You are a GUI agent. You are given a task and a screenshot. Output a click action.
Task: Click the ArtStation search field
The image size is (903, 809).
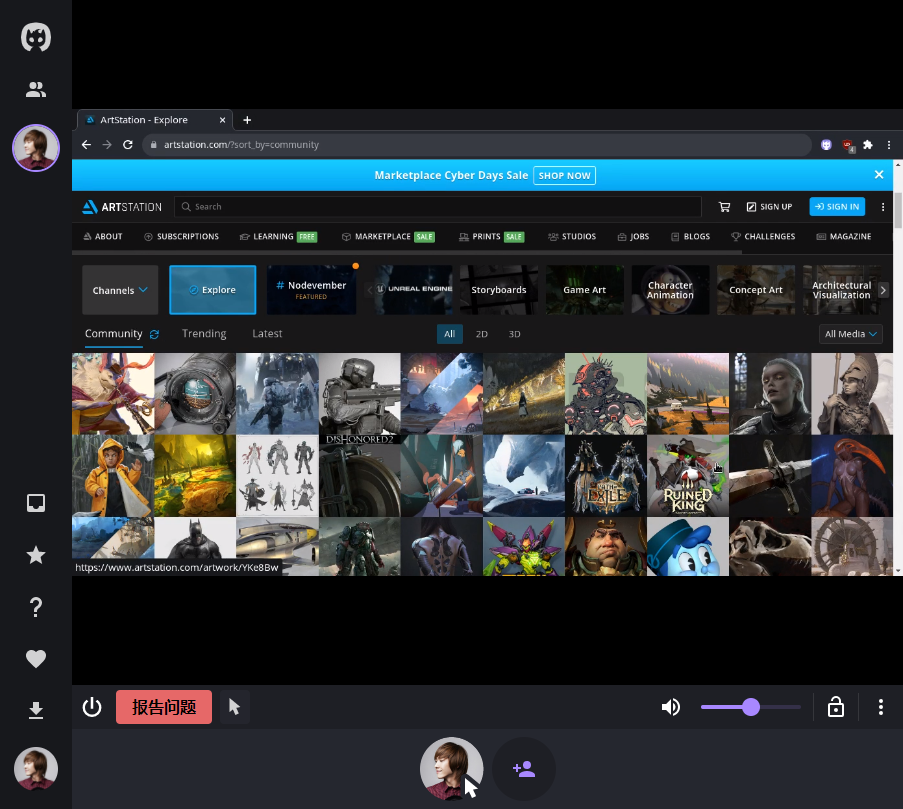tap(438, 207)
